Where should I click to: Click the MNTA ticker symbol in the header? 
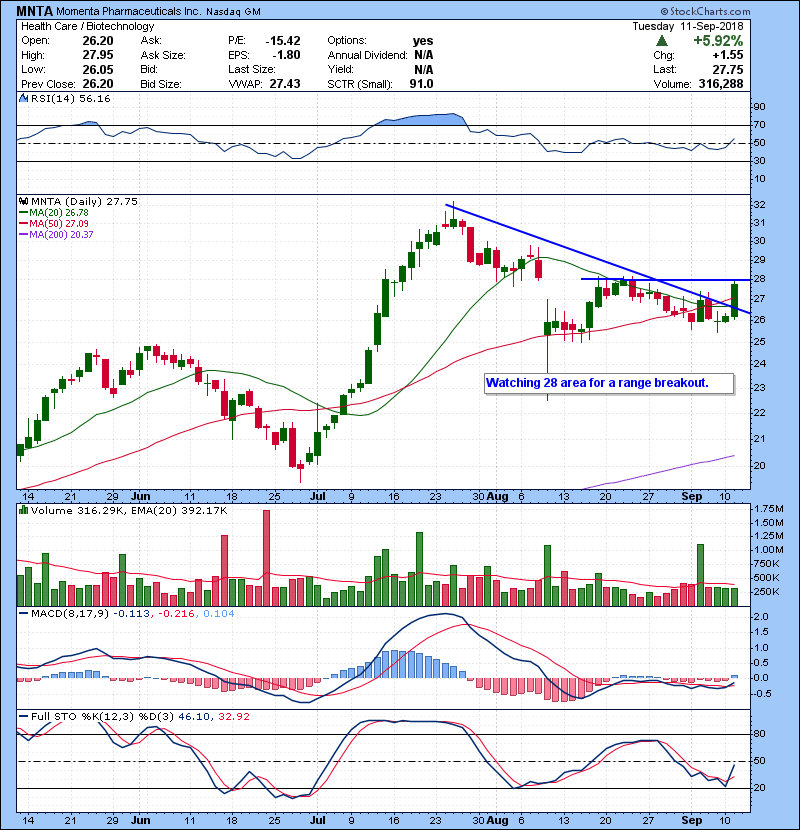pyautogui.click(x=34, y=11)
